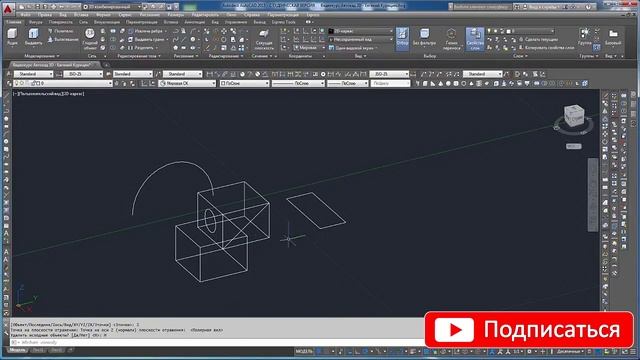
Task: Open Свойства слоя layer properties
Action: coord(475,39)
